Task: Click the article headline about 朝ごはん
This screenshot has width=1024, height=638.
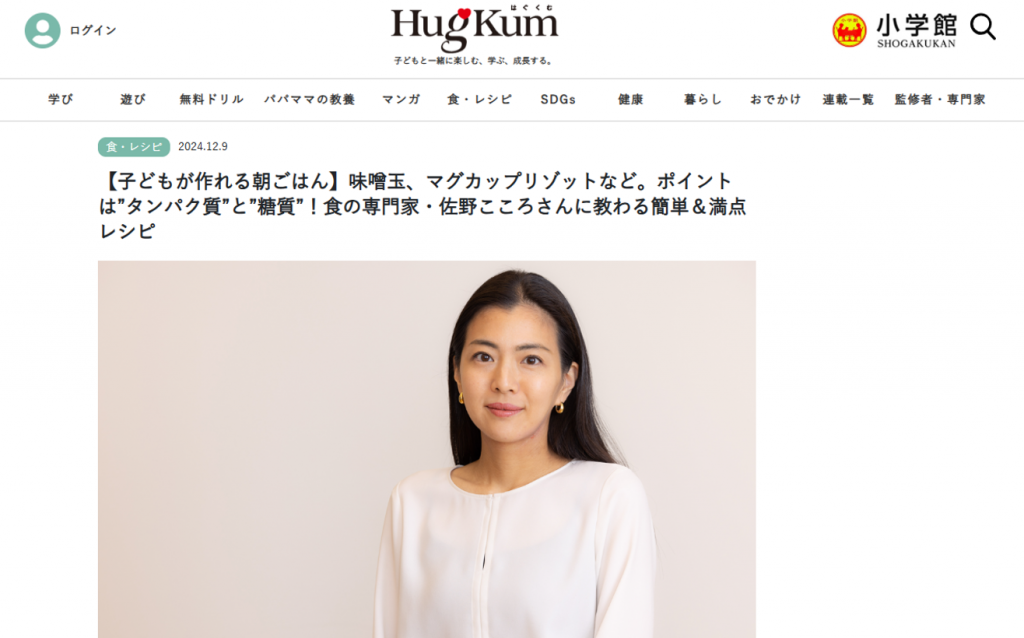Action: [x=423, y=206]
